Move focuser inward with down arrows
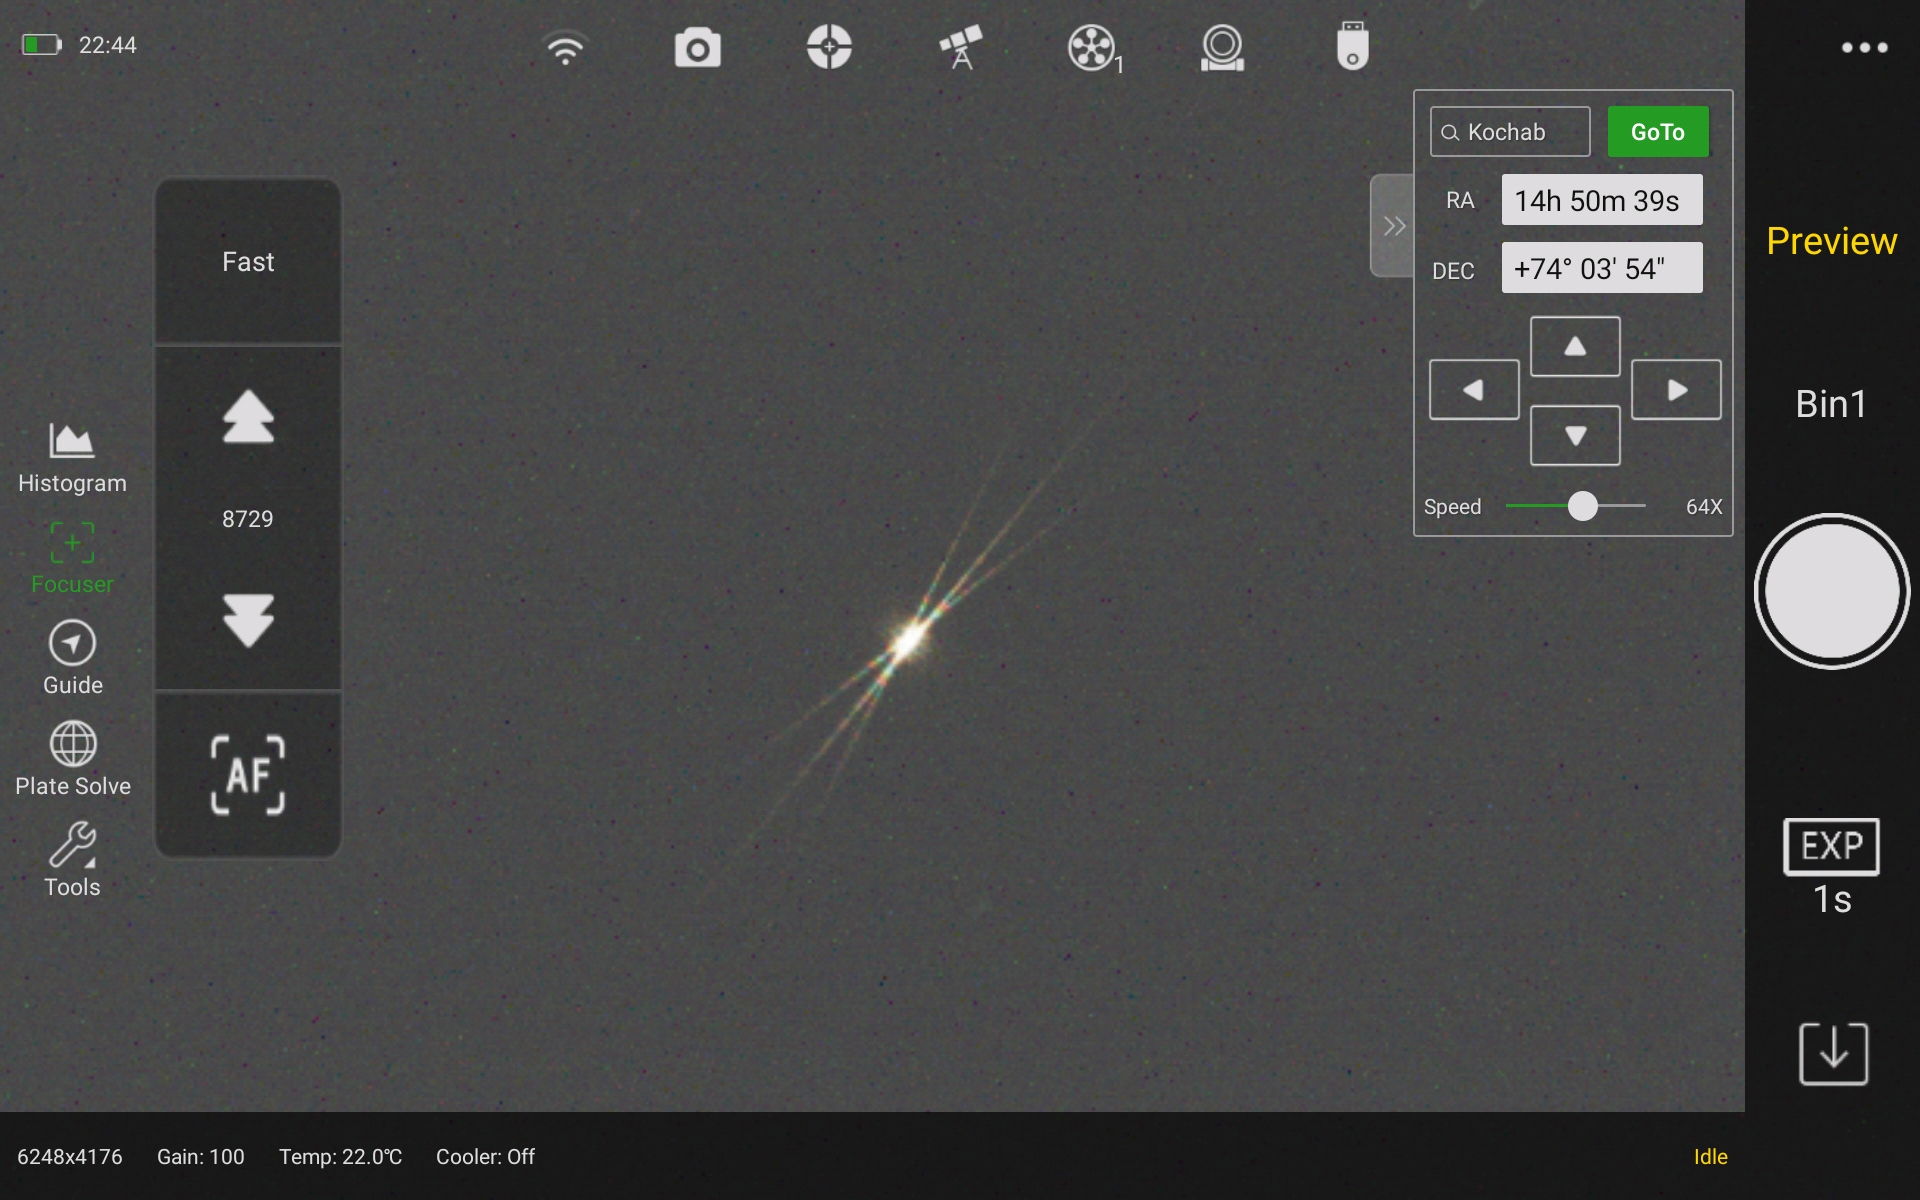This screenshot has width=1920, height=1200. pyautogui.click(x=248, y=620)
